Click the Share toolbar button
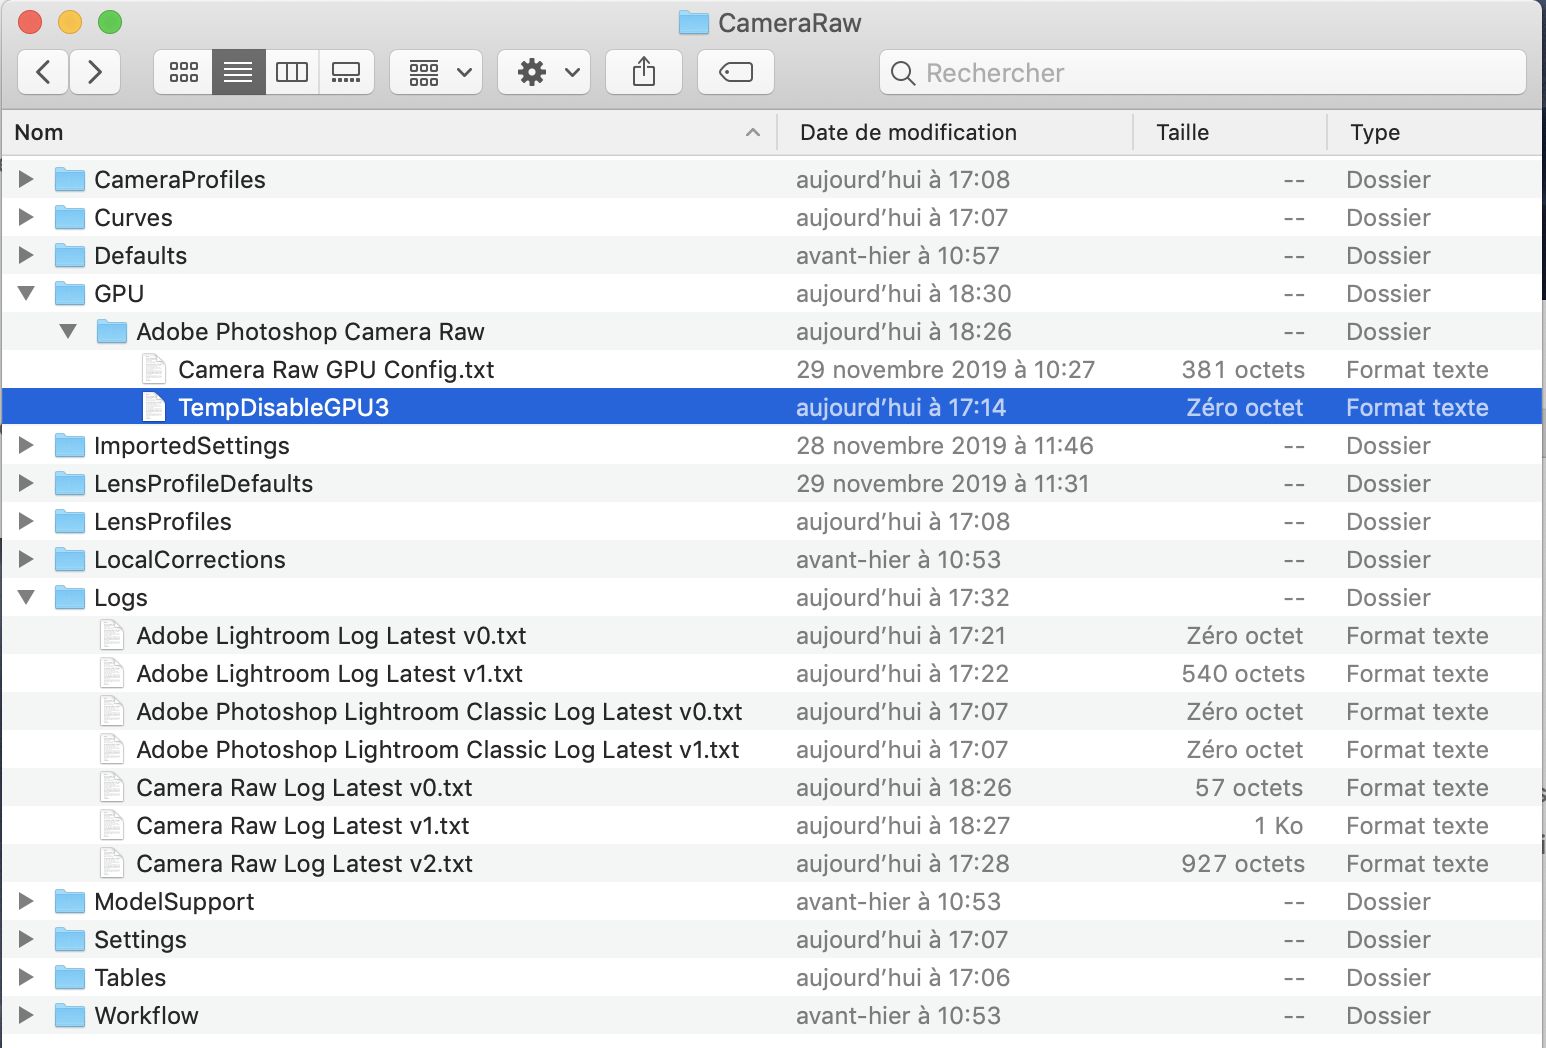 pos(644,72)
